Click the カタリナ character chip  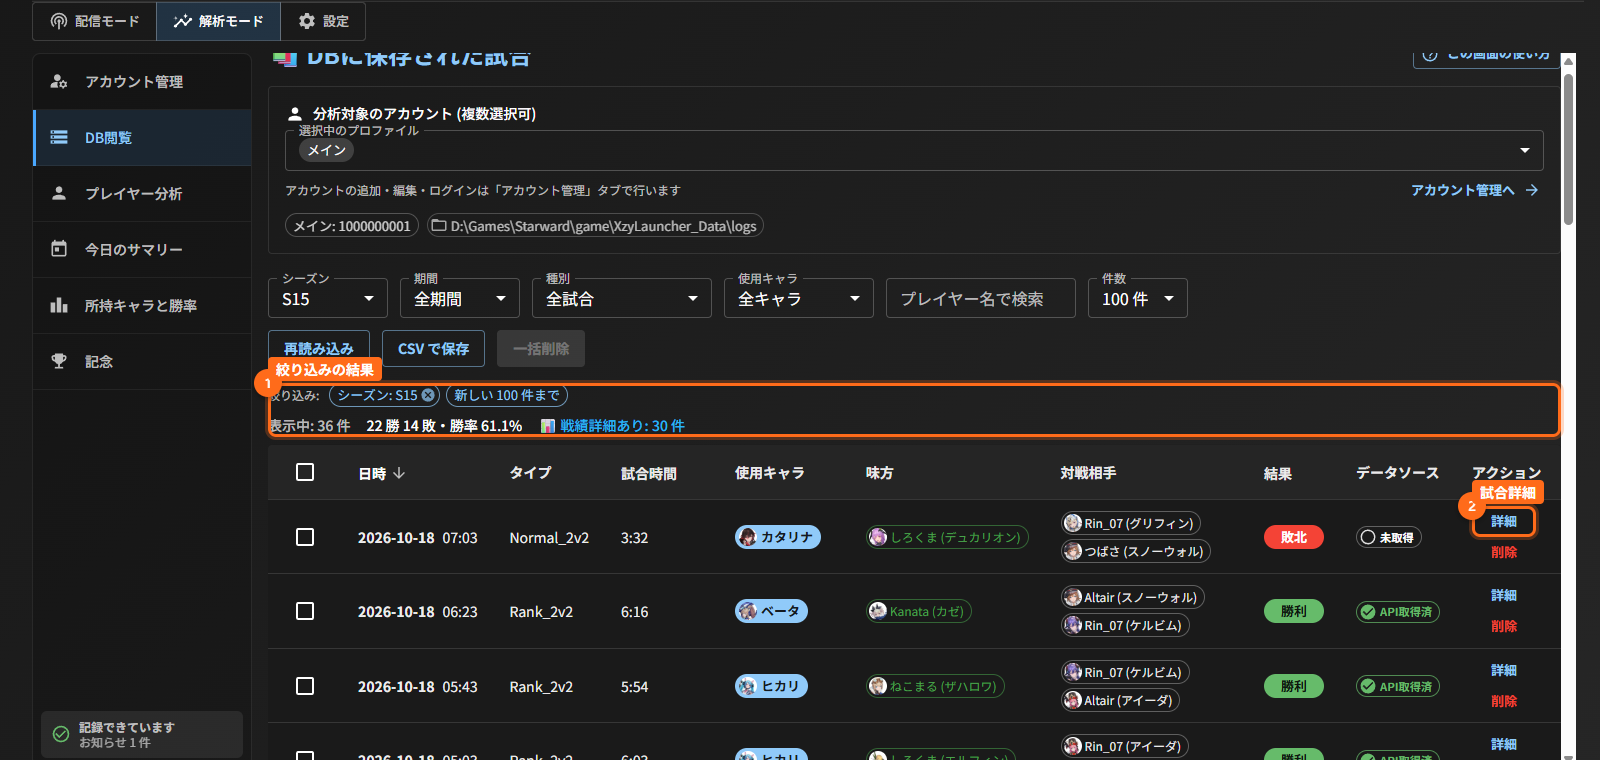(778, 537)
